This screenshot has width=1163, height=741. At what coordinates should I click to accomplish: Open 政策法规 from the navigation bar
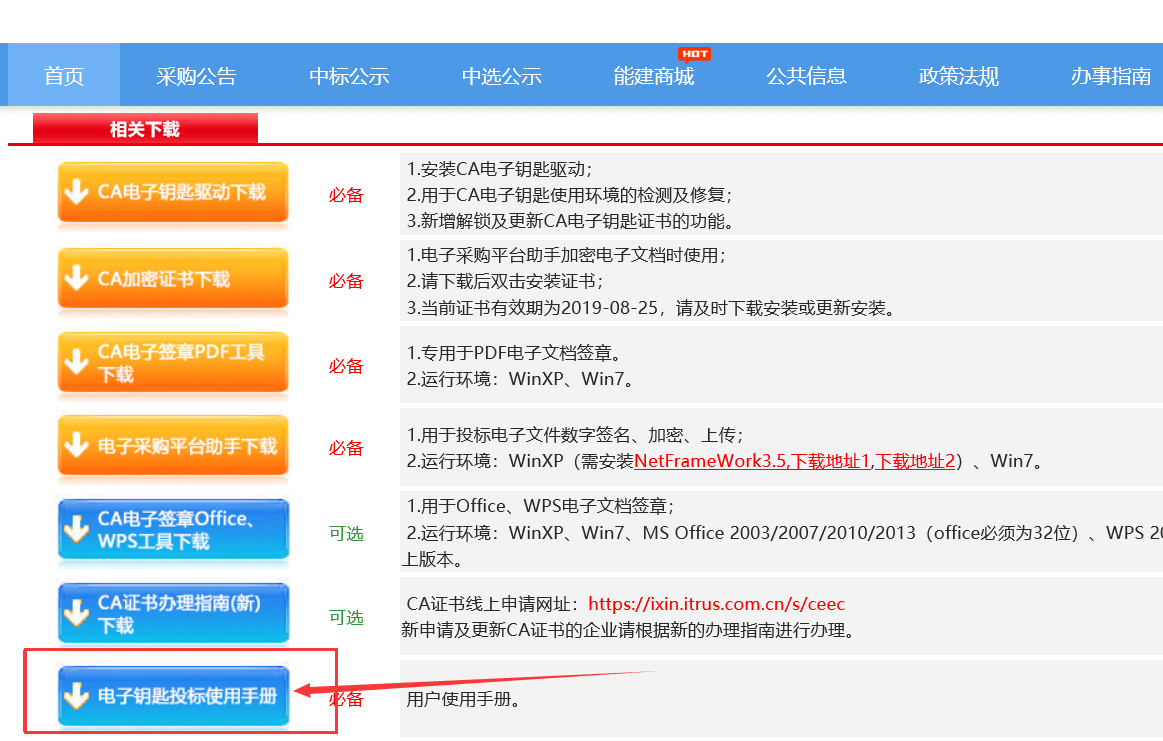[x=959, y=77]
